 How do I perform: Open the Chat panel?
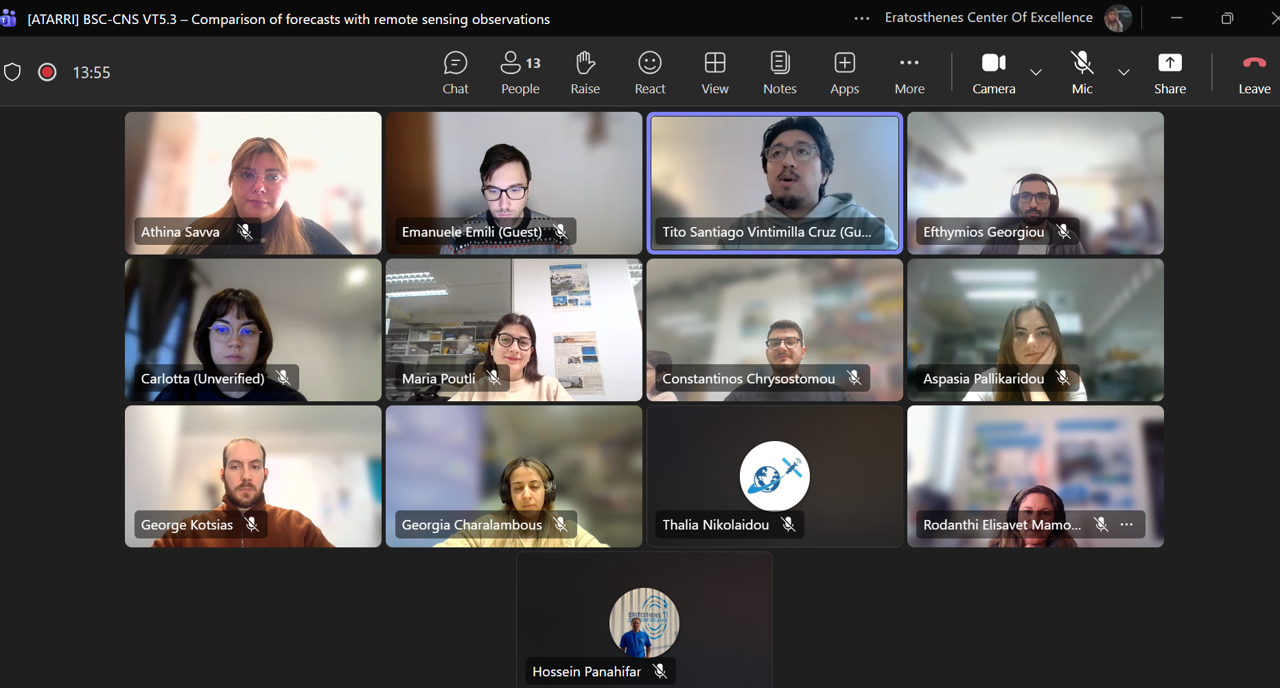click(x=455, y=73)
